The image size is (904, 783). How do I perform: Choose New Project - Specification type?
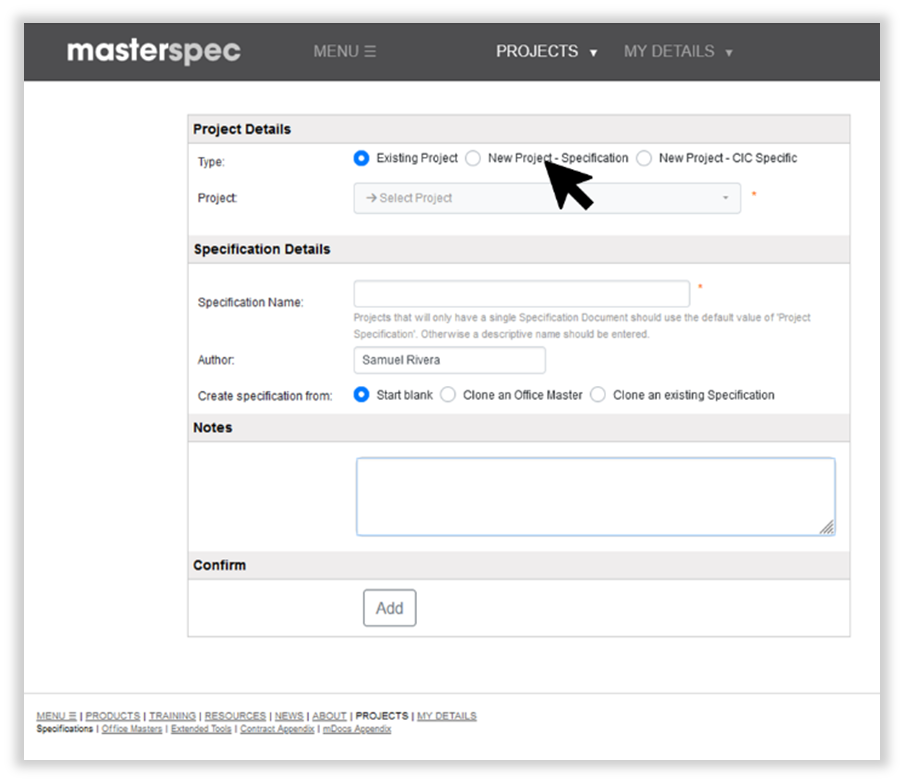tap(472, 158)
